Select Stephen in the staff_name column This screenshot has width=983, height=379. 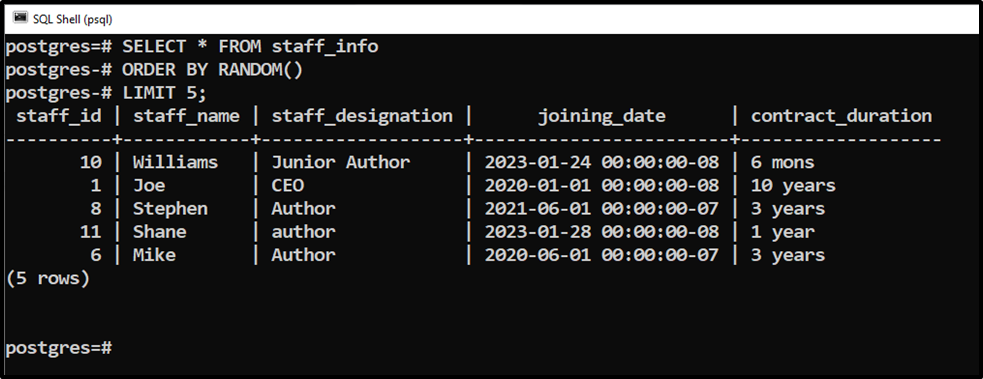[x=170, y=209]
